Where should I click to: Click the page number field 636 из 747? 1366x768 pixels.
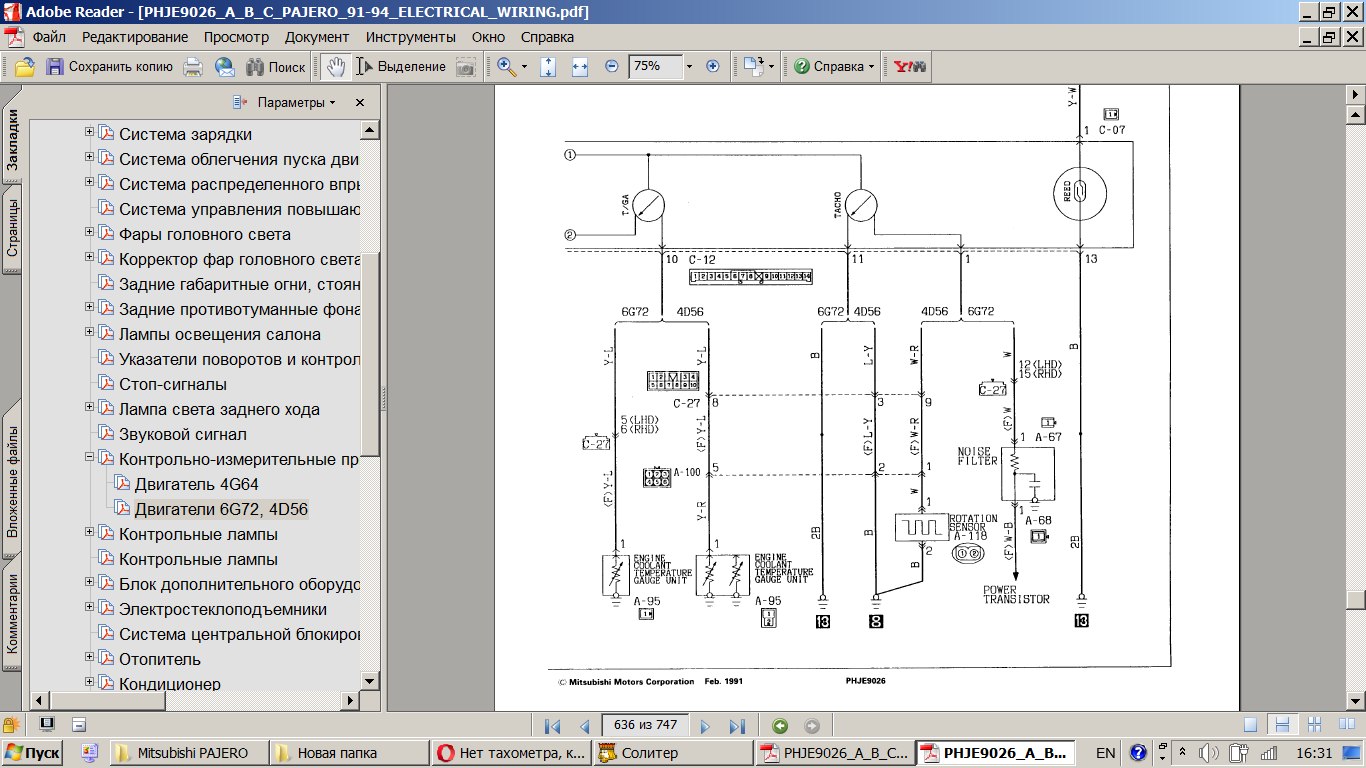coord(645,726)
